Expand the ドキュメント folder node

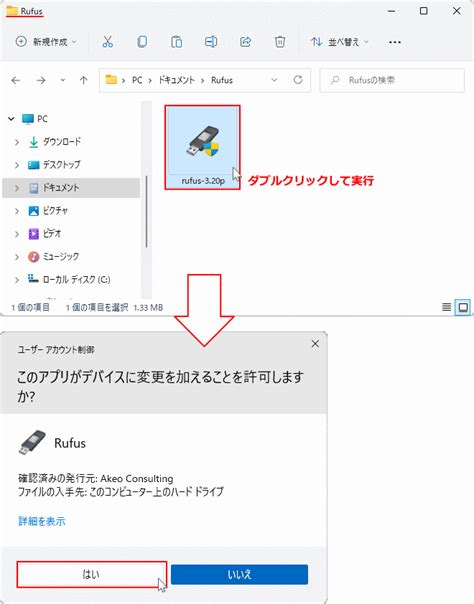(17, 188)
